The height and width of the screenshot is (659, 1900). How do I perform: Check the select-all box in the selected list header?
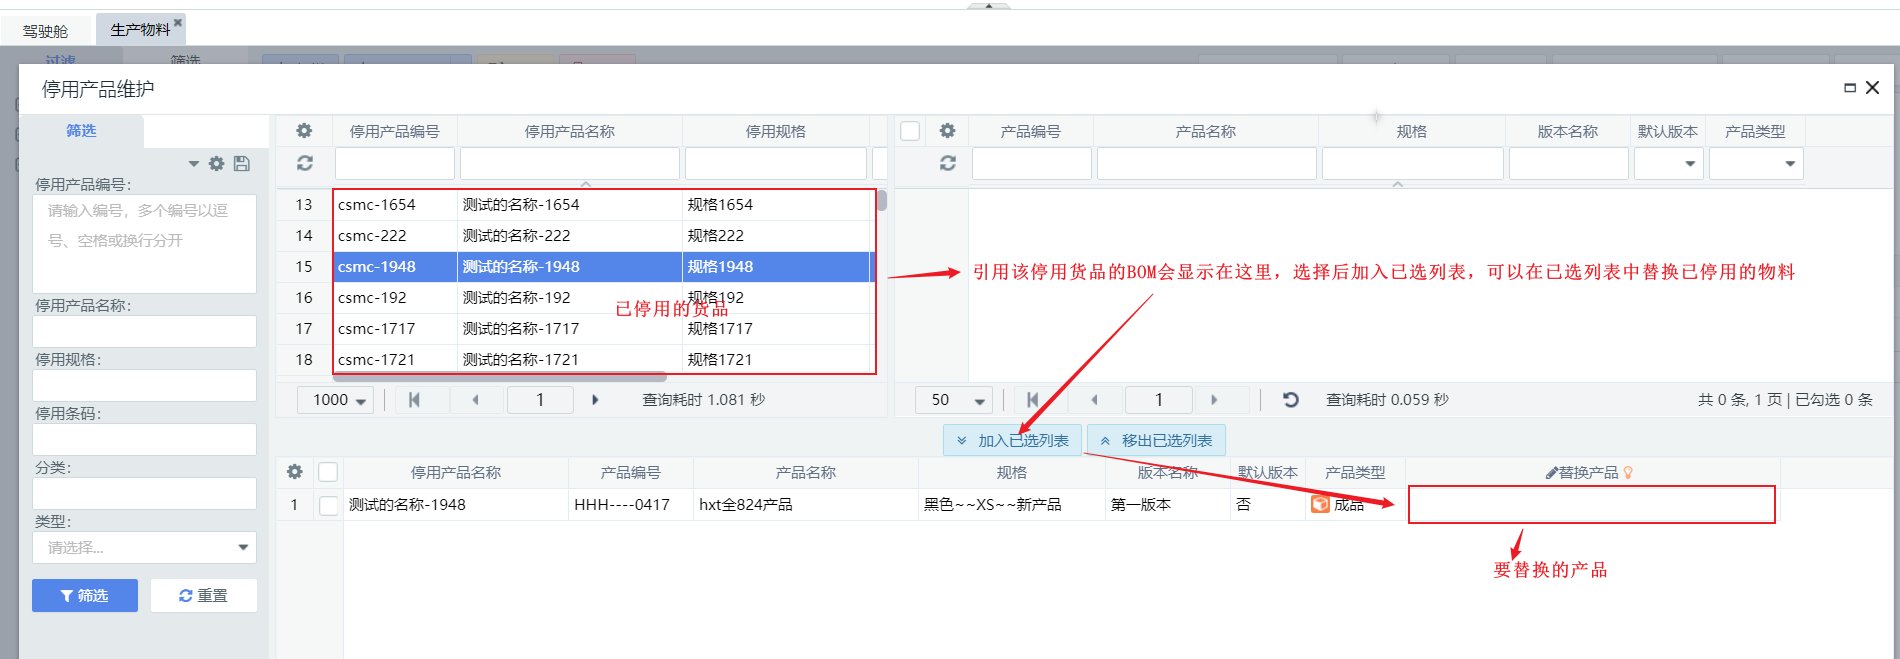[328, 472]
